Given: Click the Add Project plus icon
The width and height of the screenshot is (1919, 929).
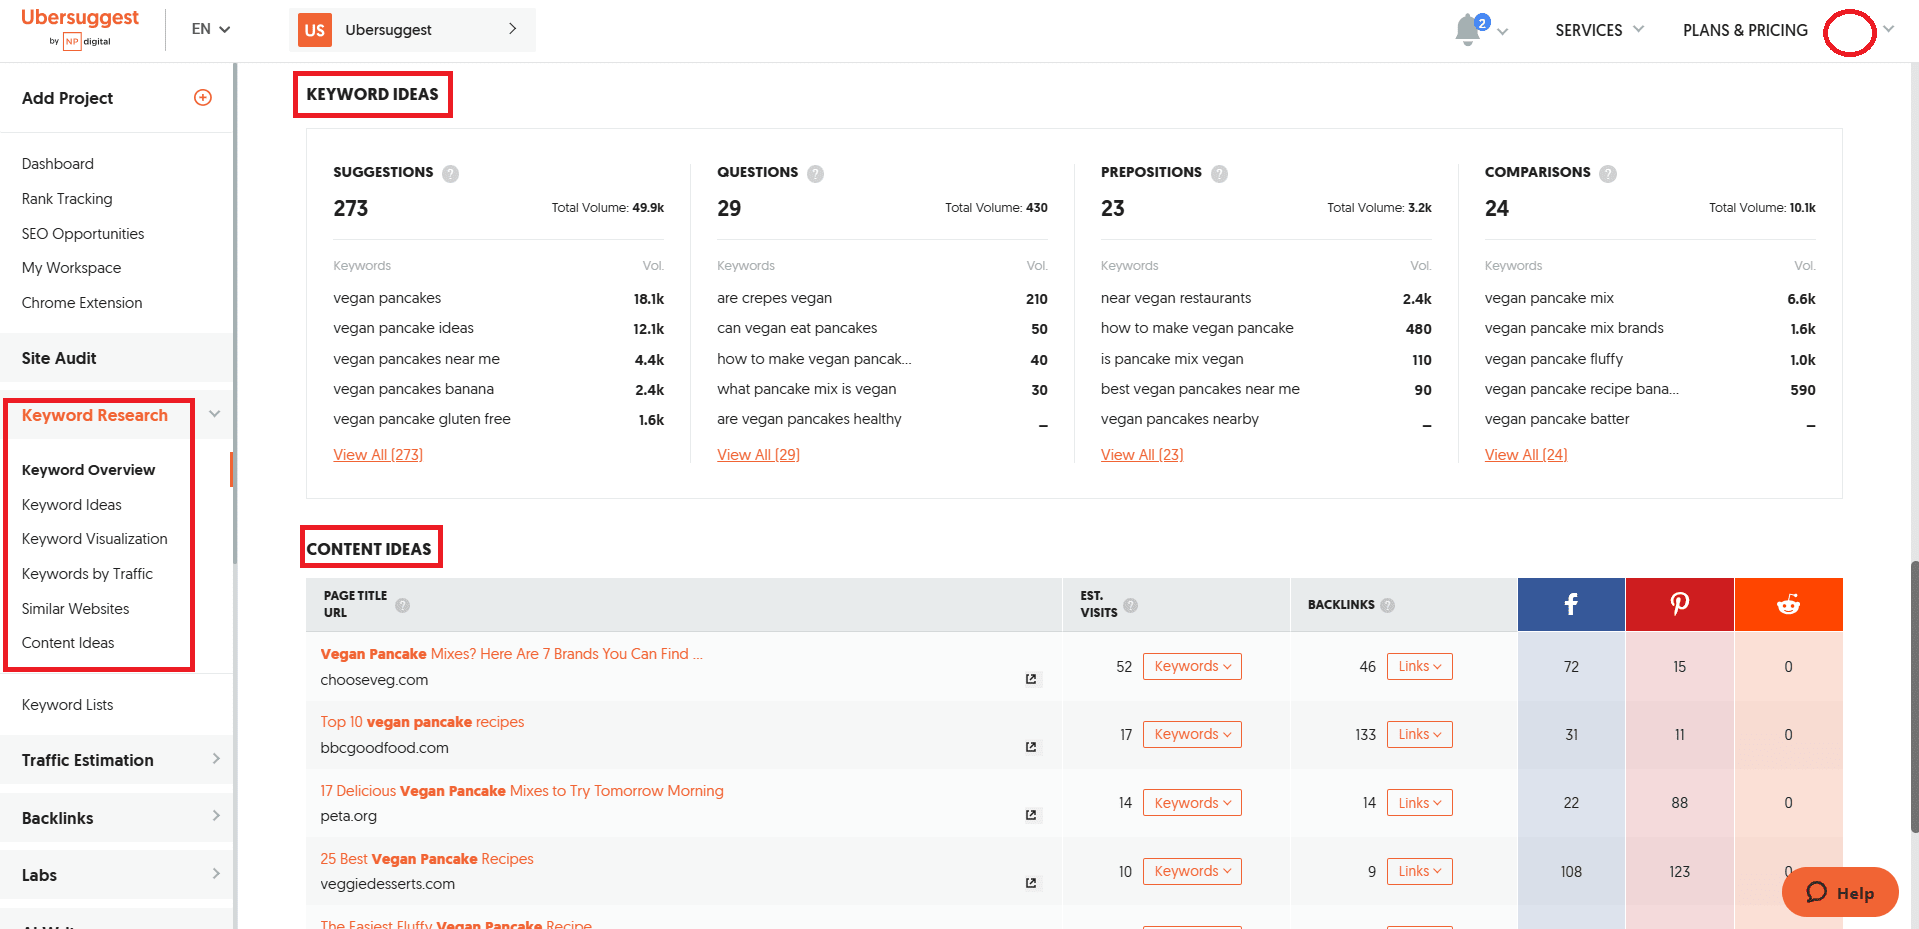Looking at the screenshot, I should 203,97.
